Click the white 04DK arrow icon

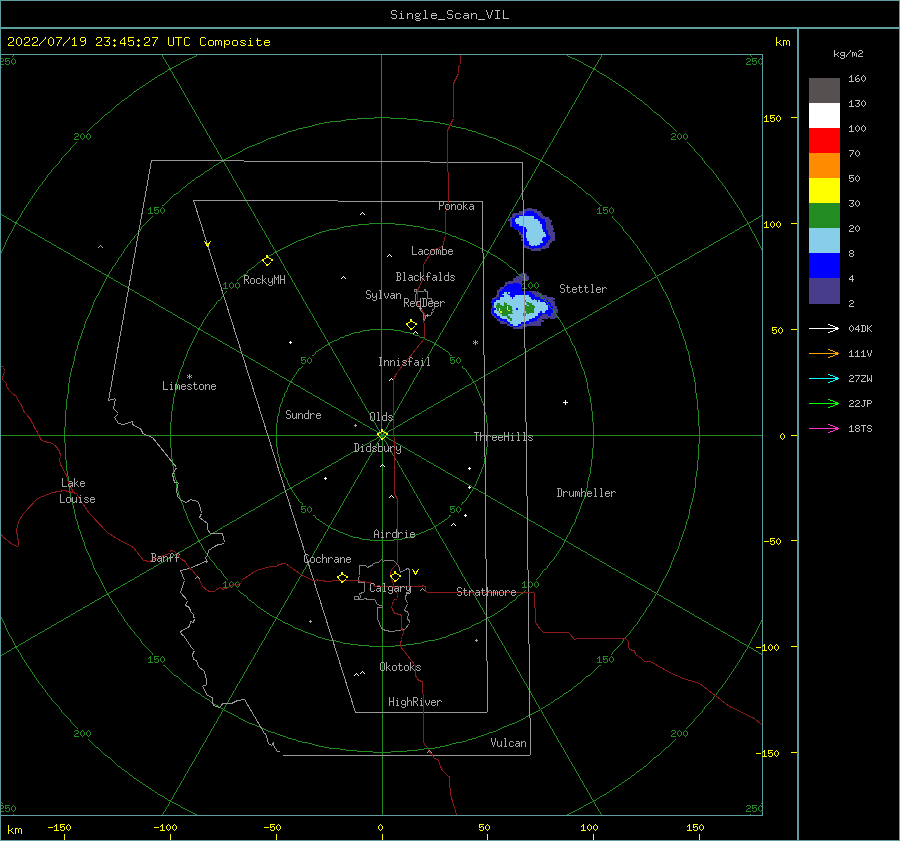824,328
